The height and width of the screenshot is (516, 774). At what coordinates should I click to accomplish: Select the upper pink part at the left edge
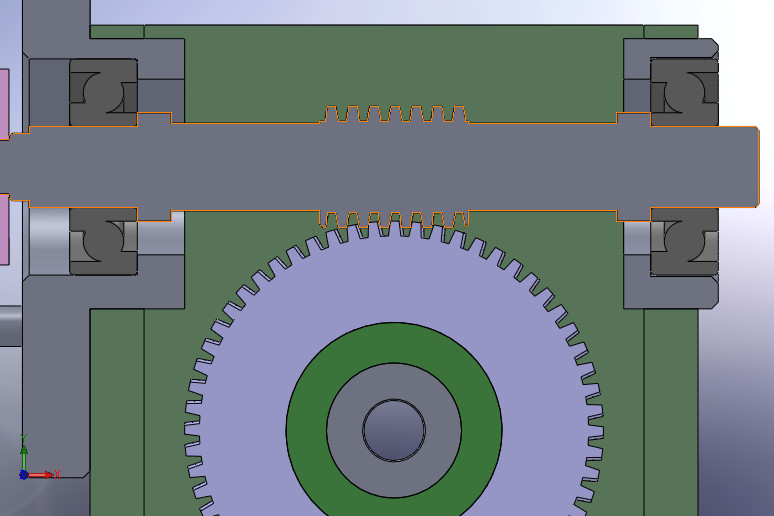click(x=4, y=100)
